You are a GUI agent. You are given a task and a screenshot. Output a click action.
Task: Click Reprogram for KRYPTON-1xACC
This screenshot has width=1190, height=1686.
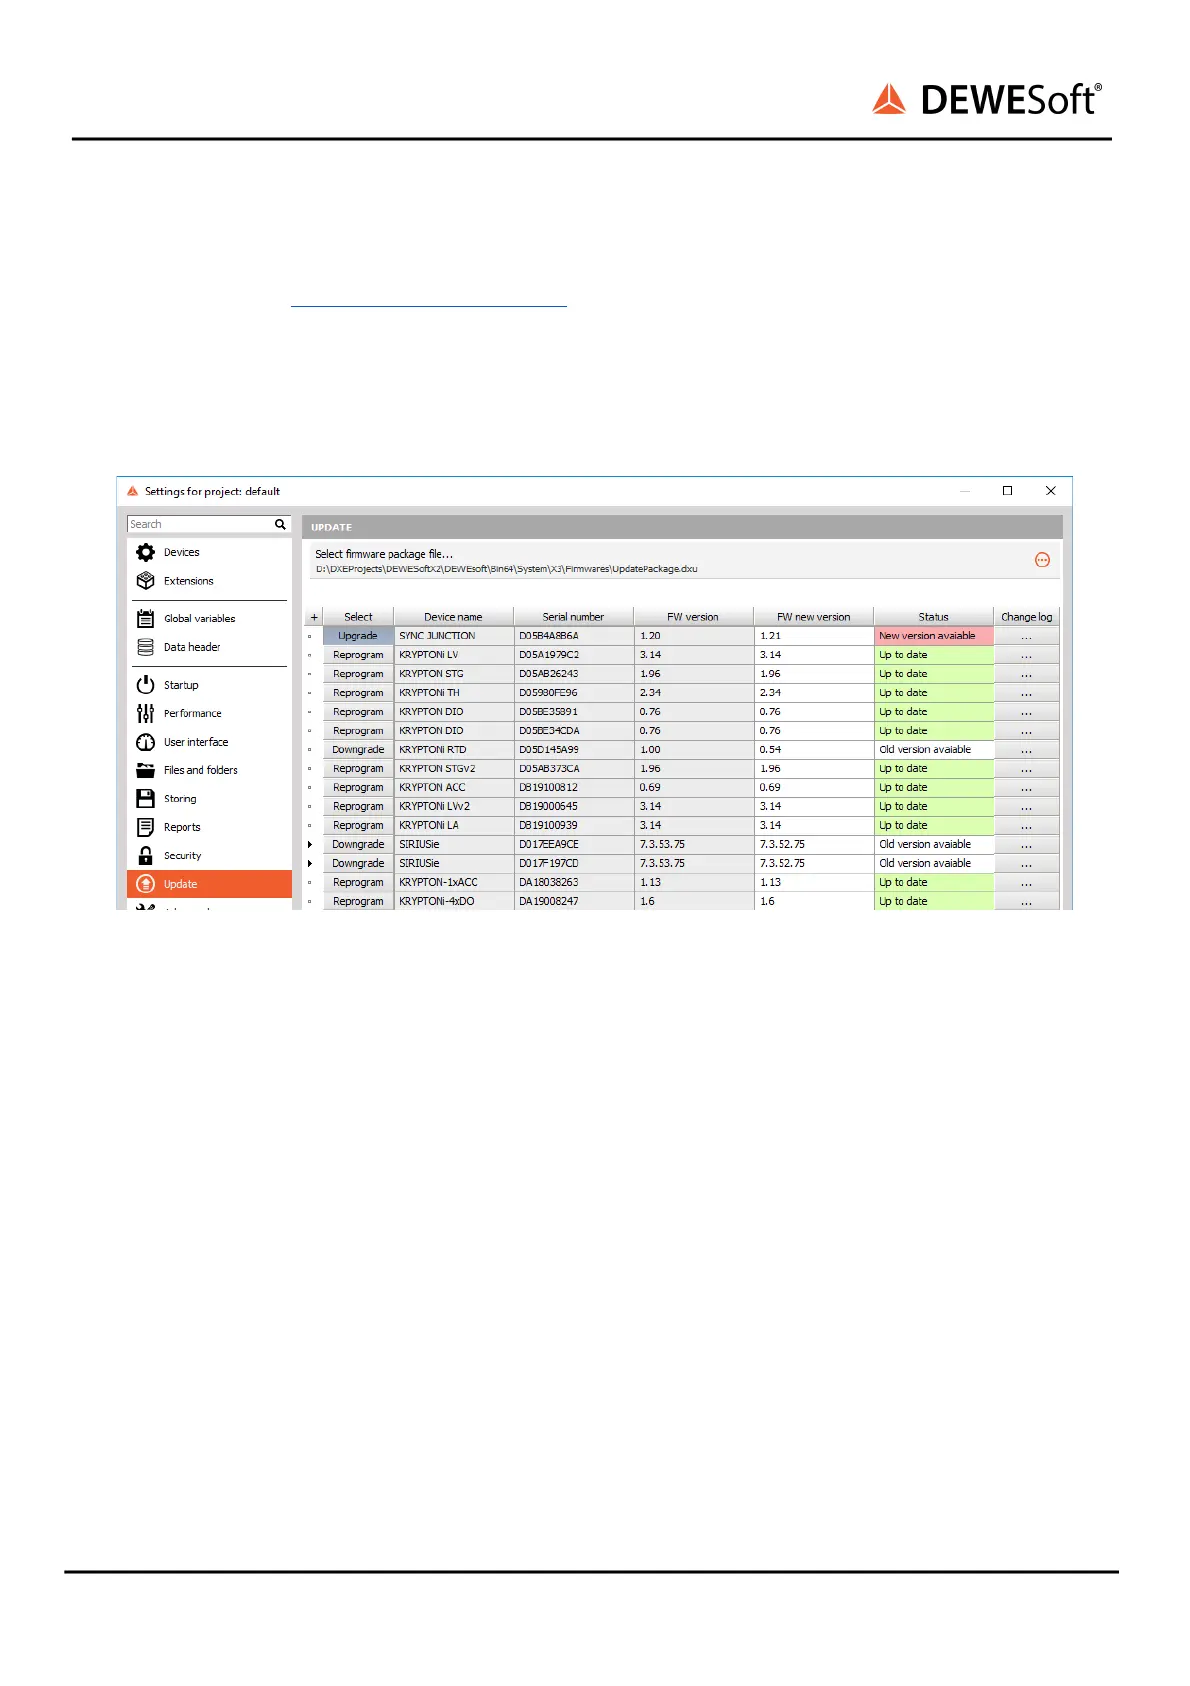tap(358, 883)
